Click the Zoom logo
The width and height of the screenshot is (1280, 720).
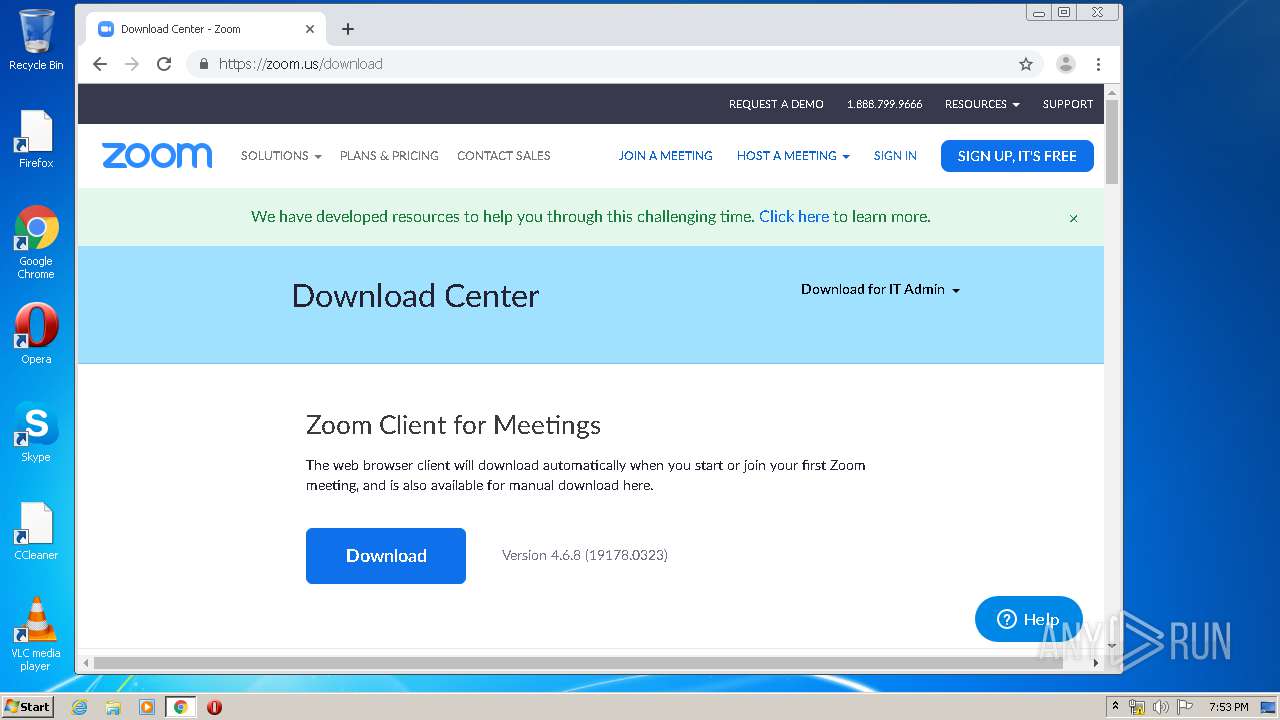pyautogui.click(x=157, y=155)
